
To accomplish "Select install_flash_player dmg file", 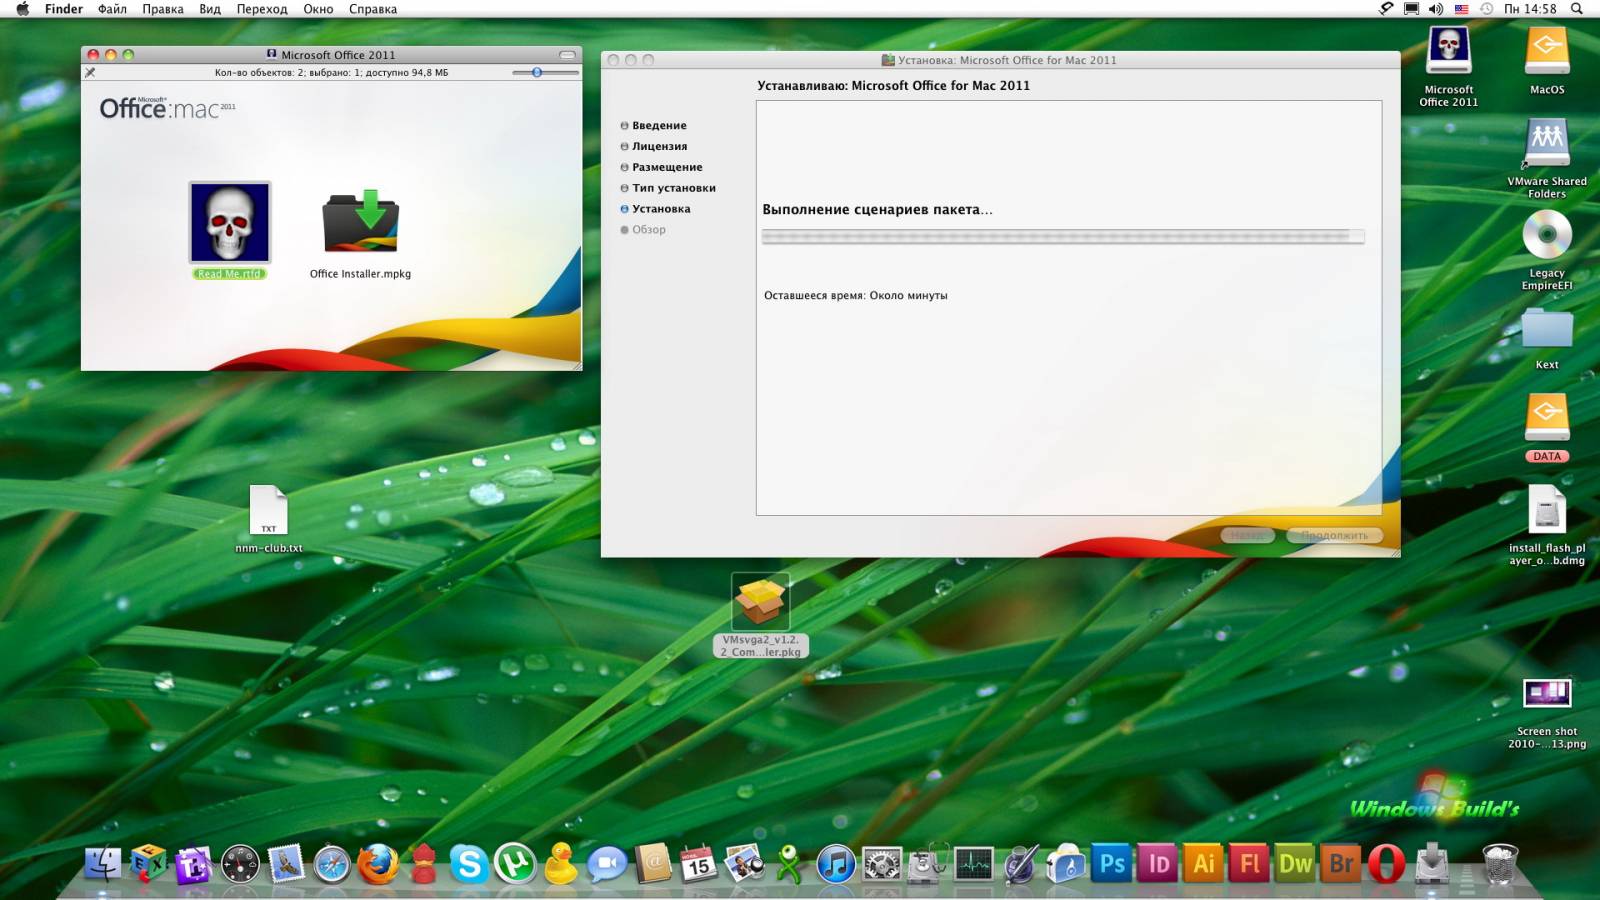I will [x=1547, y=524].
